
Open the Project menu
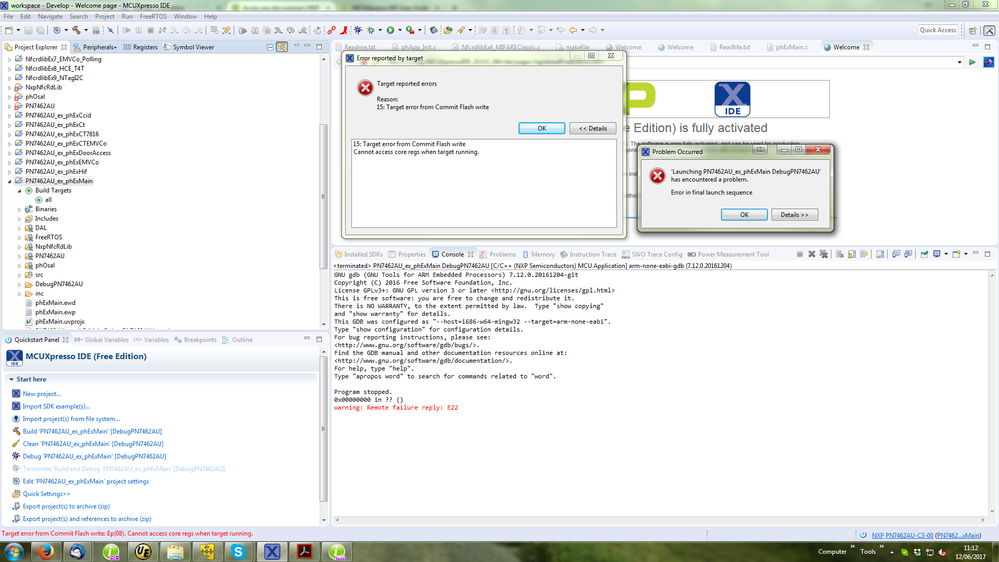104,17
